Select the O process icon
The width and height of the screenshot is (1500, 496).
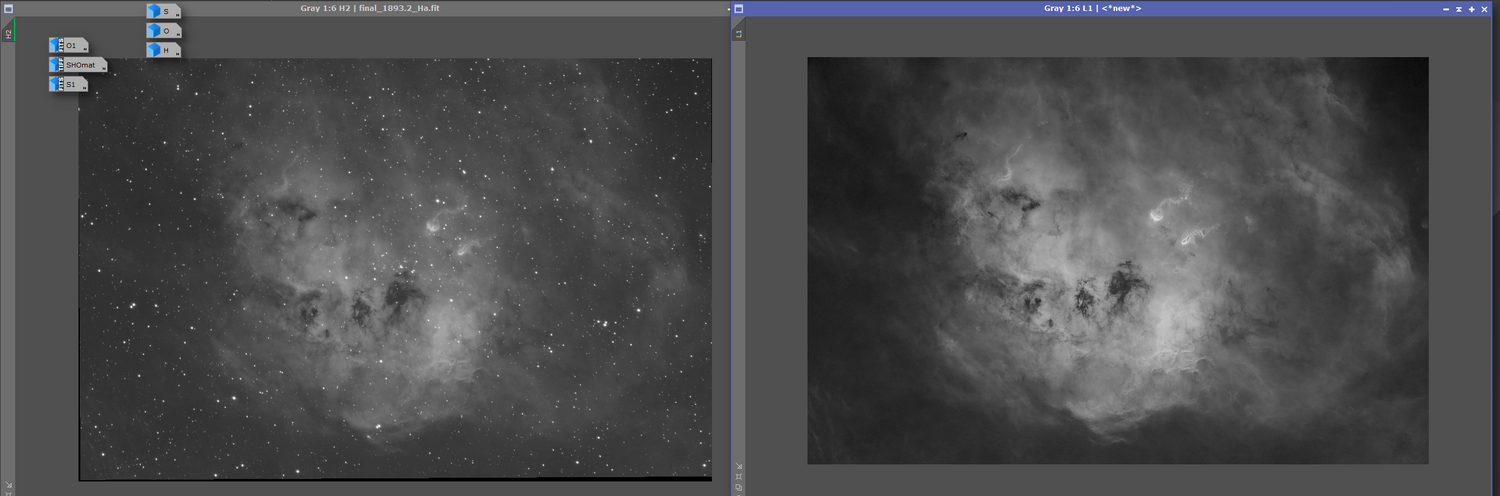(x=164, y=30)
